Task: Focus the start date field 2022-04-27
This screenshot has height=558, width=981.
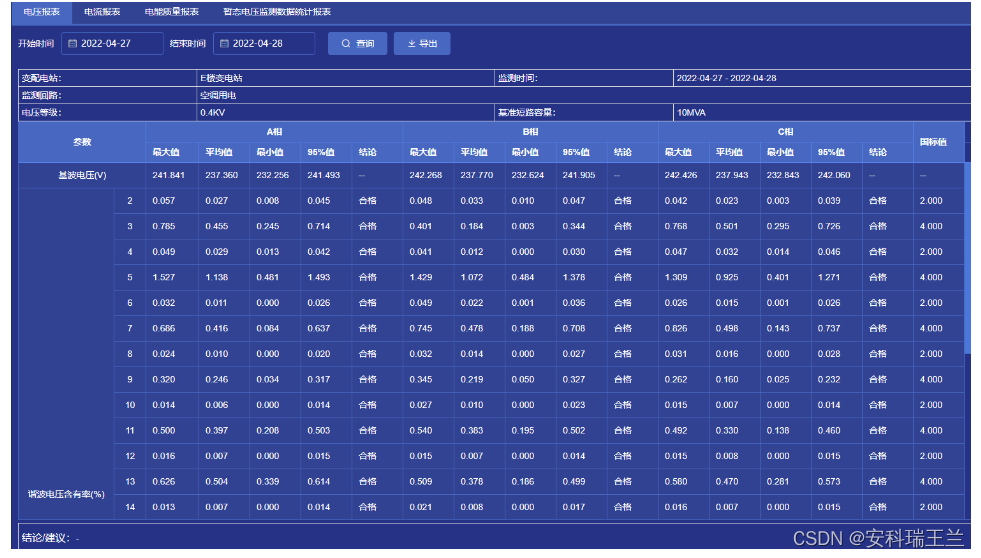Action: tap(113, 44)
